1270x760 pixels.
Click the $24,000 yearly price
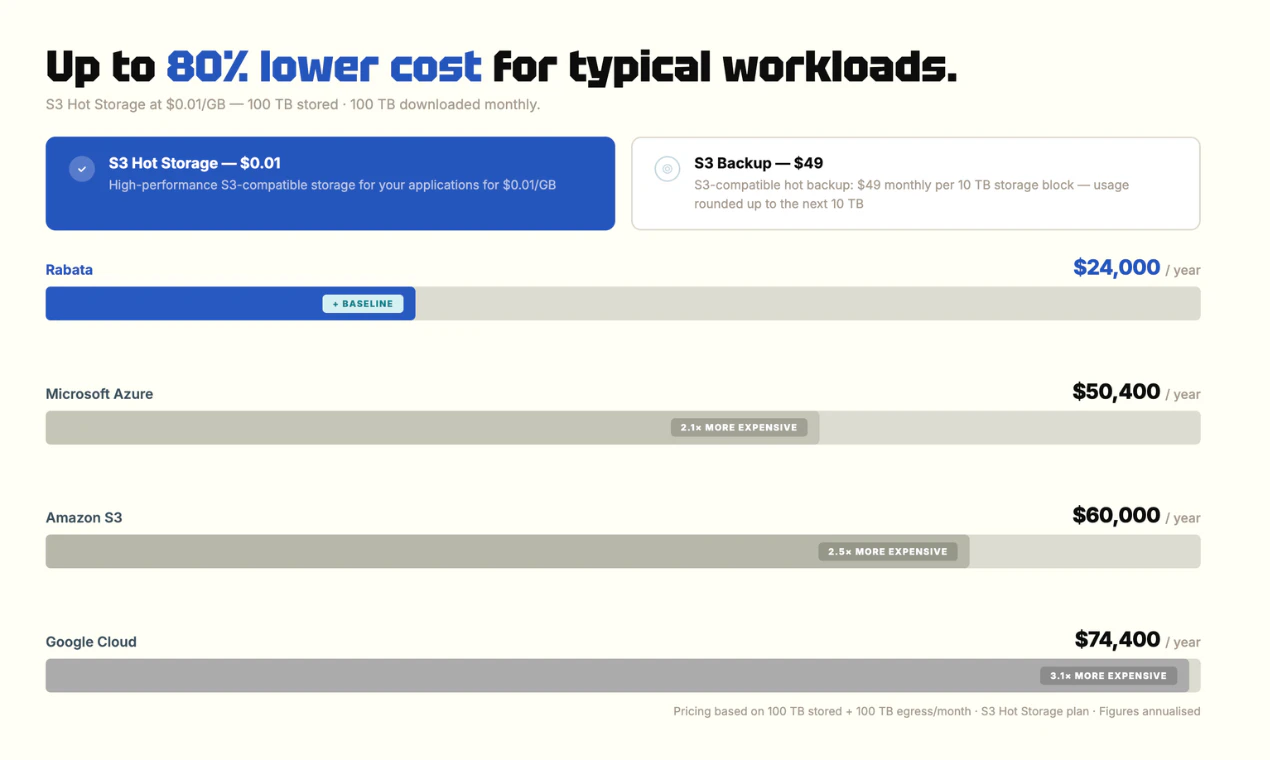(x=1116, y=268)
